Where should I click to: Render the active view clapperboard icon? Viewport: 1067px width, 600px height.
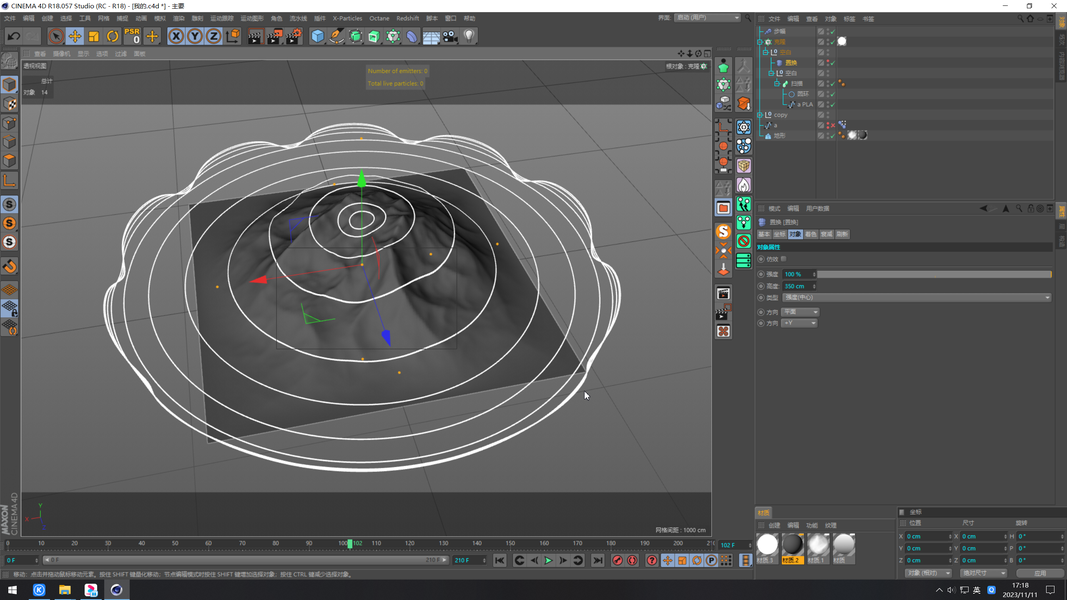click(x=255, y=36)
